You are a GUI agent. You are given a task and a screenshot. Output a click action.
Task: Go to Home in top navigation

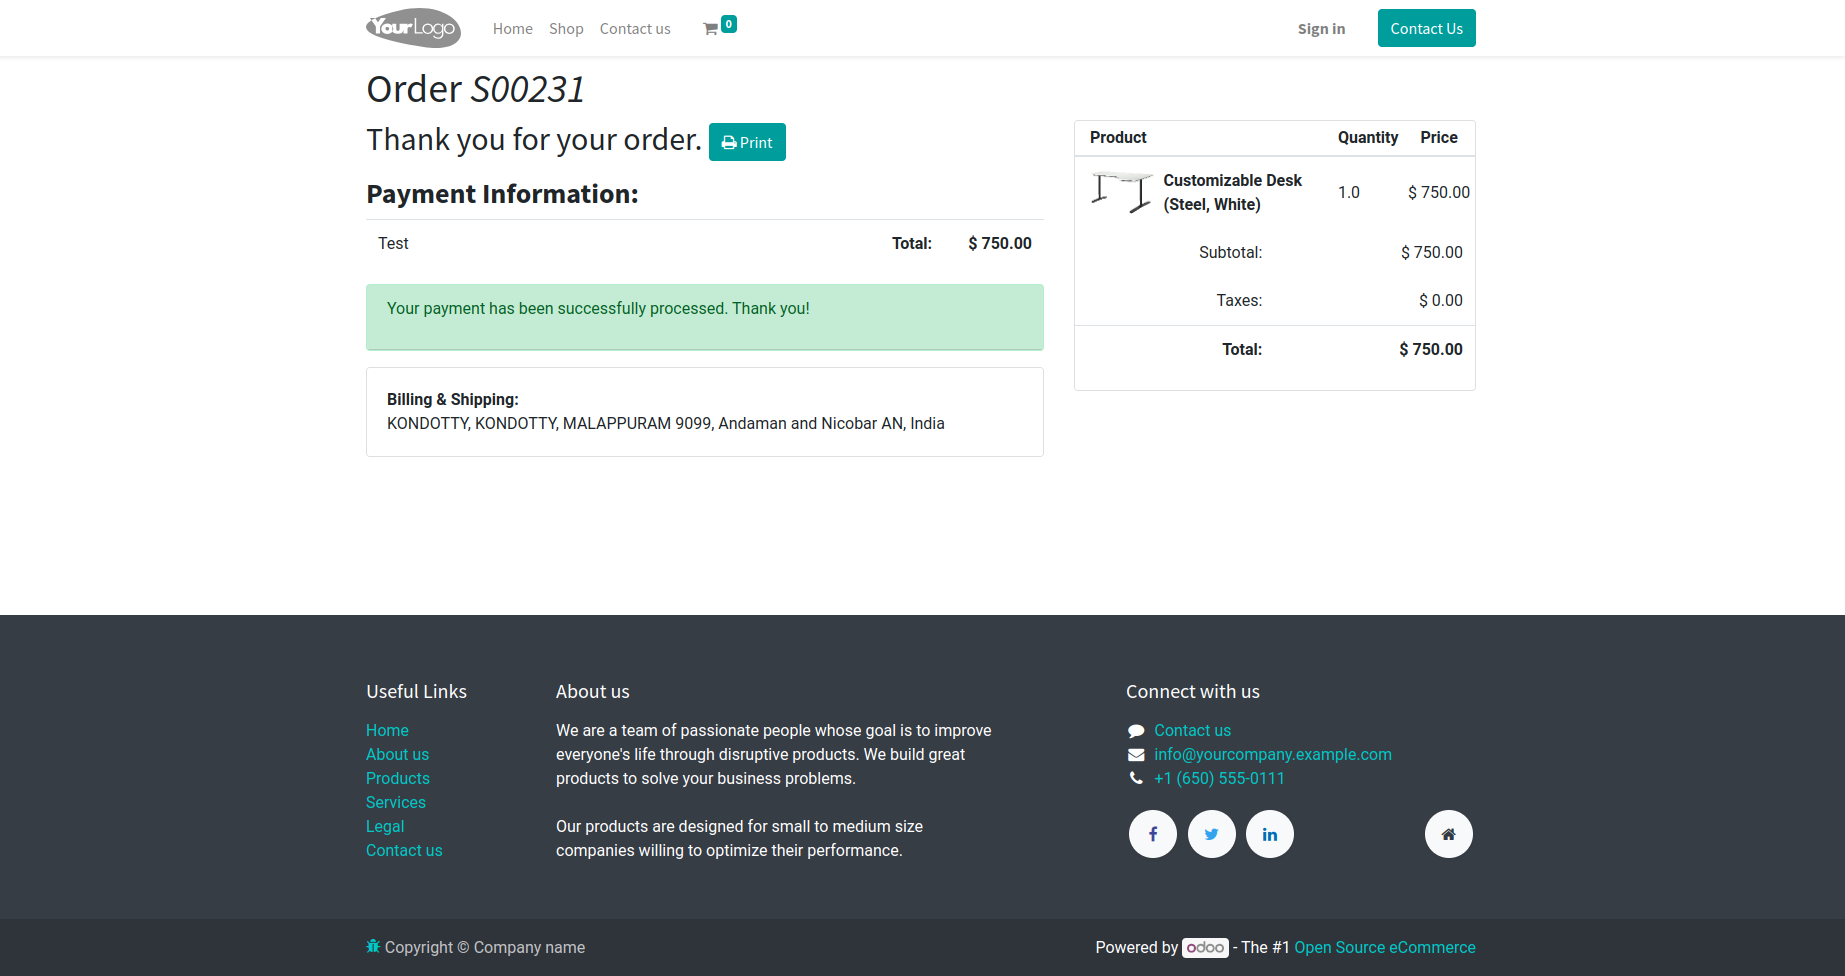(x=513, y=29)
